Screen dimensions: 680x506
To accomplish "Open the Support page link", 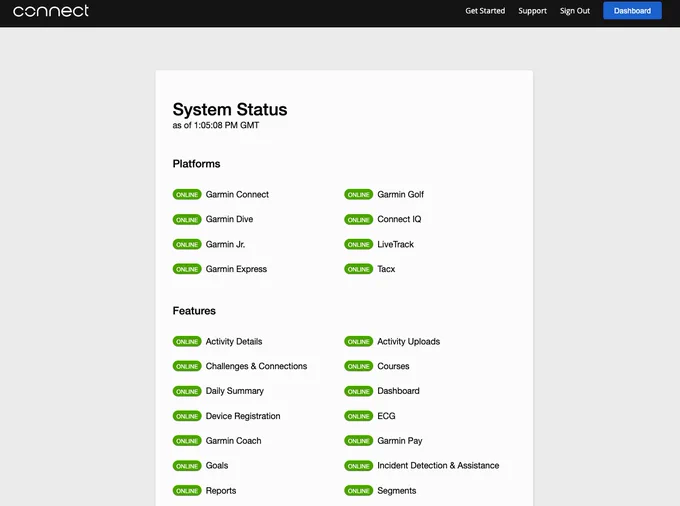I will point(532,11).
